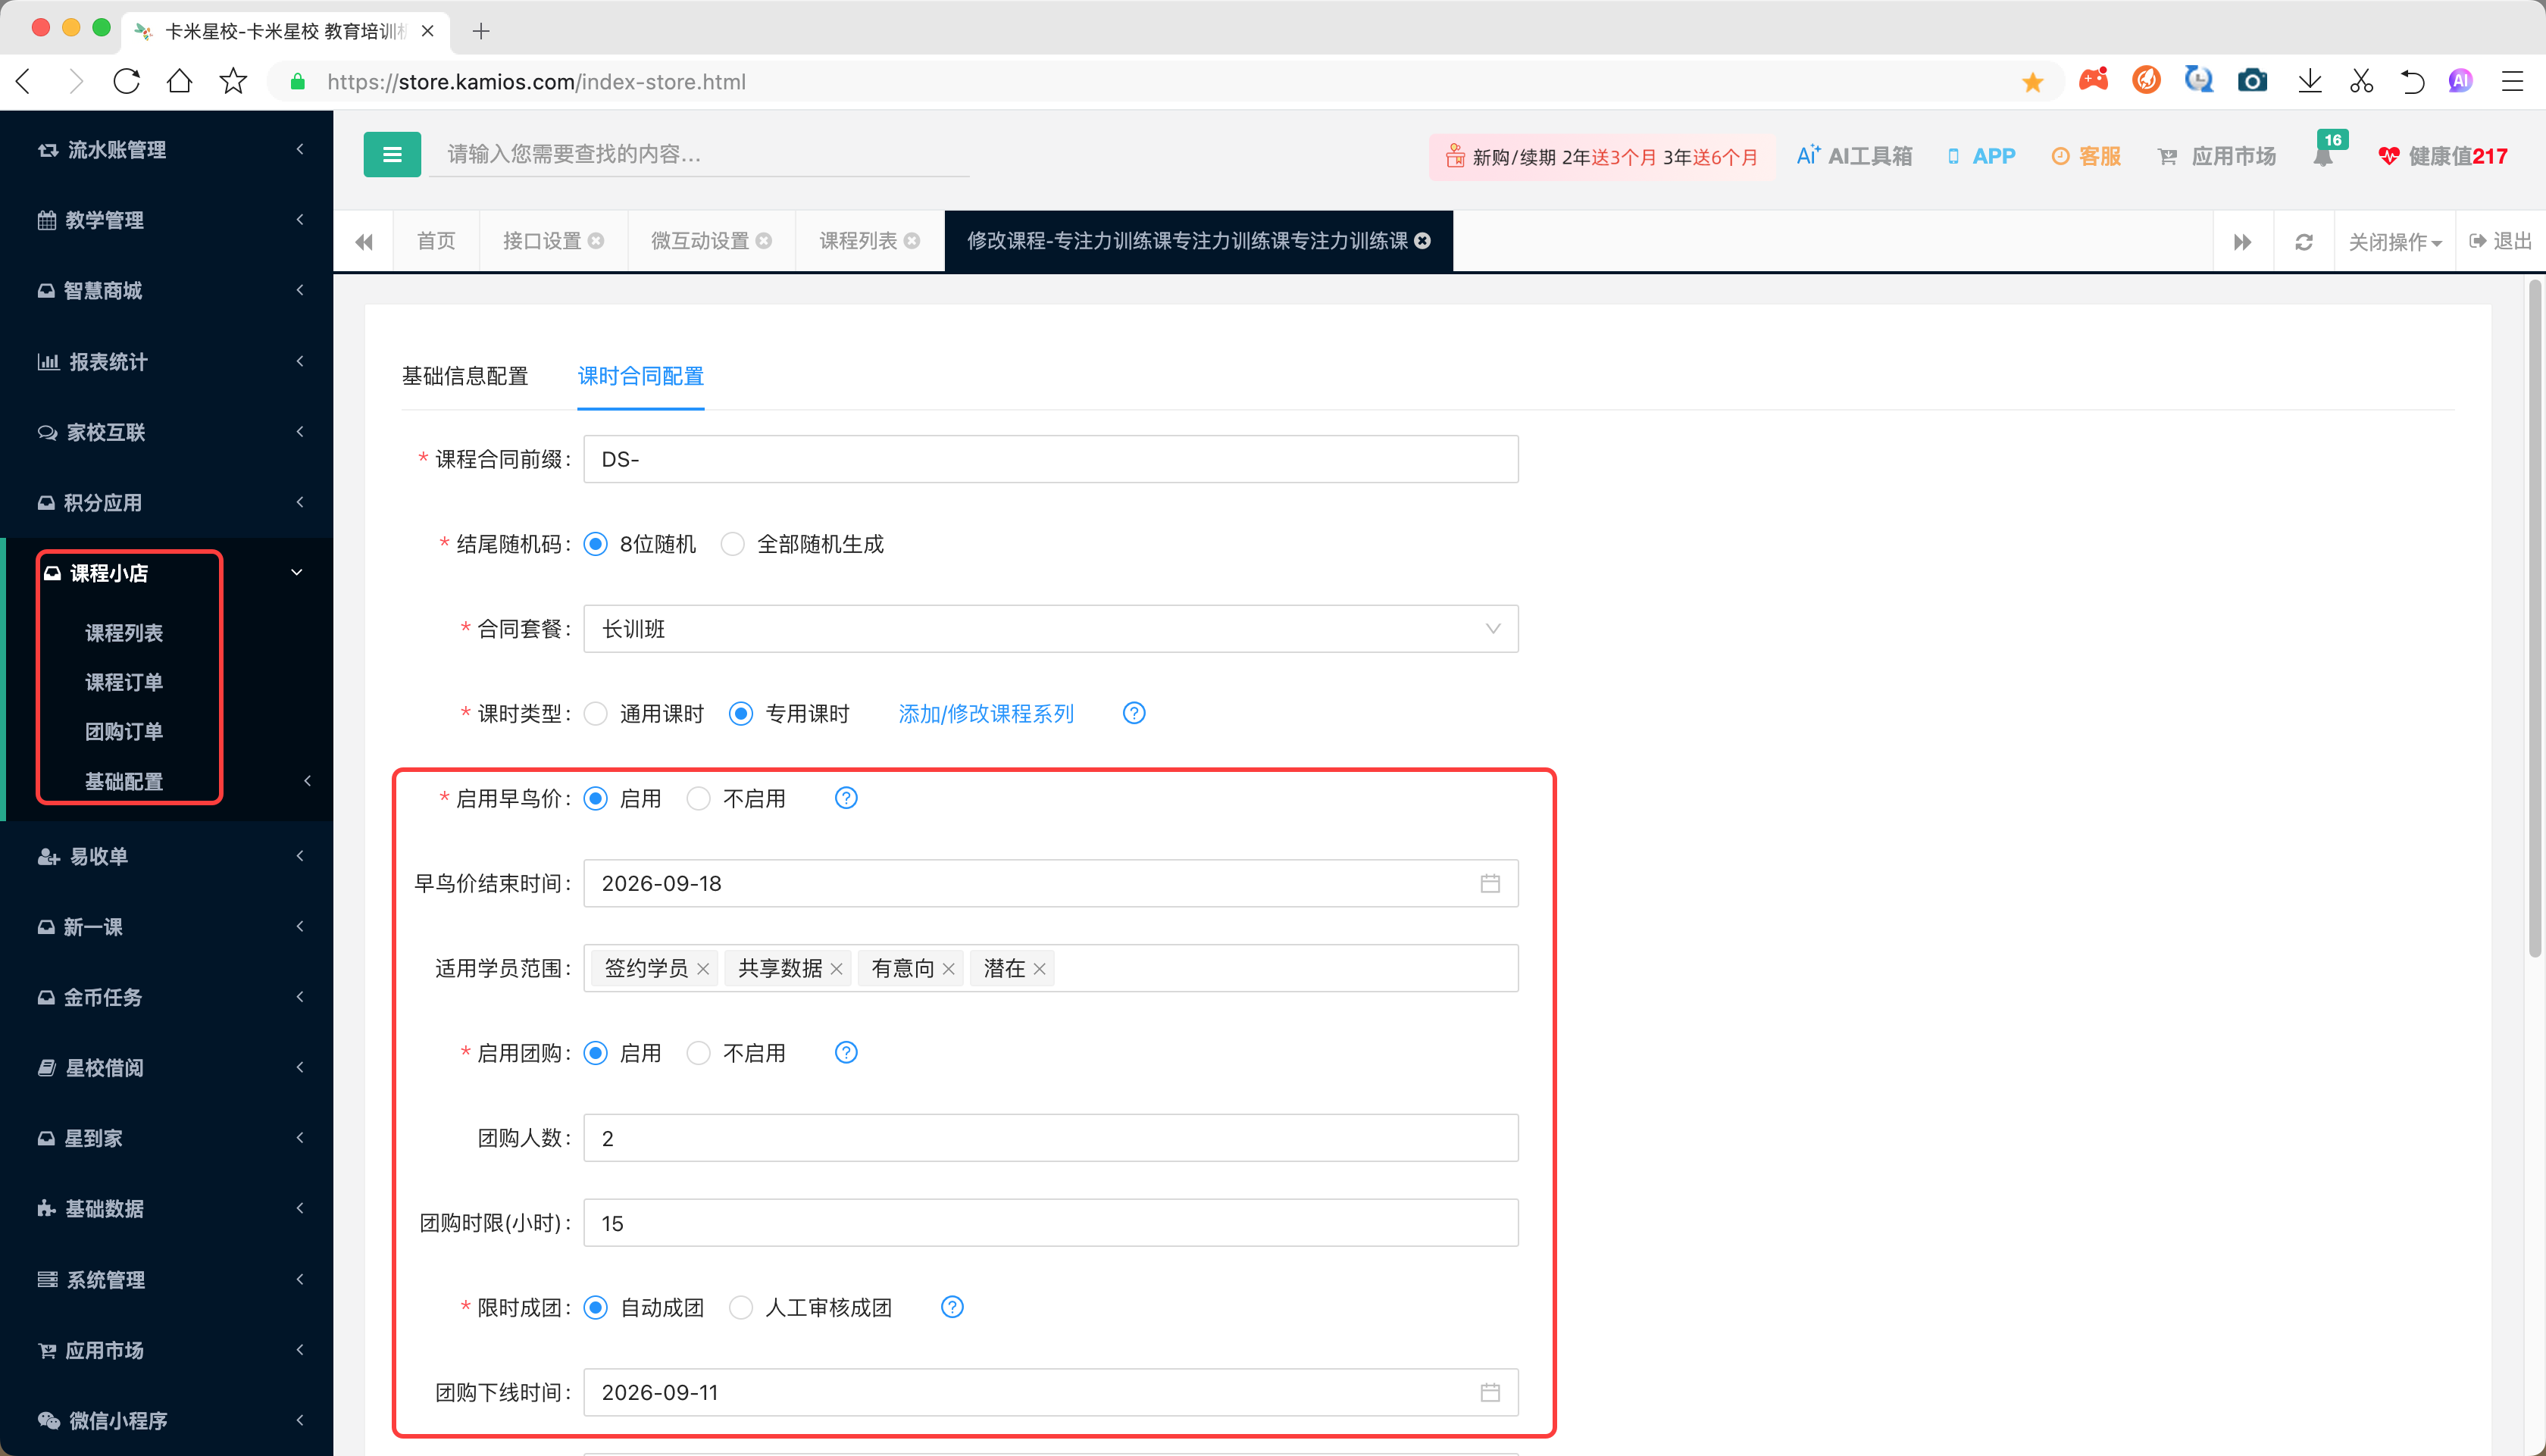This screenshot has height=1456, width=2546.
Task: Choose 人工审核成团 radio option
Action: pyautogui.click(x=741, y=1308)
